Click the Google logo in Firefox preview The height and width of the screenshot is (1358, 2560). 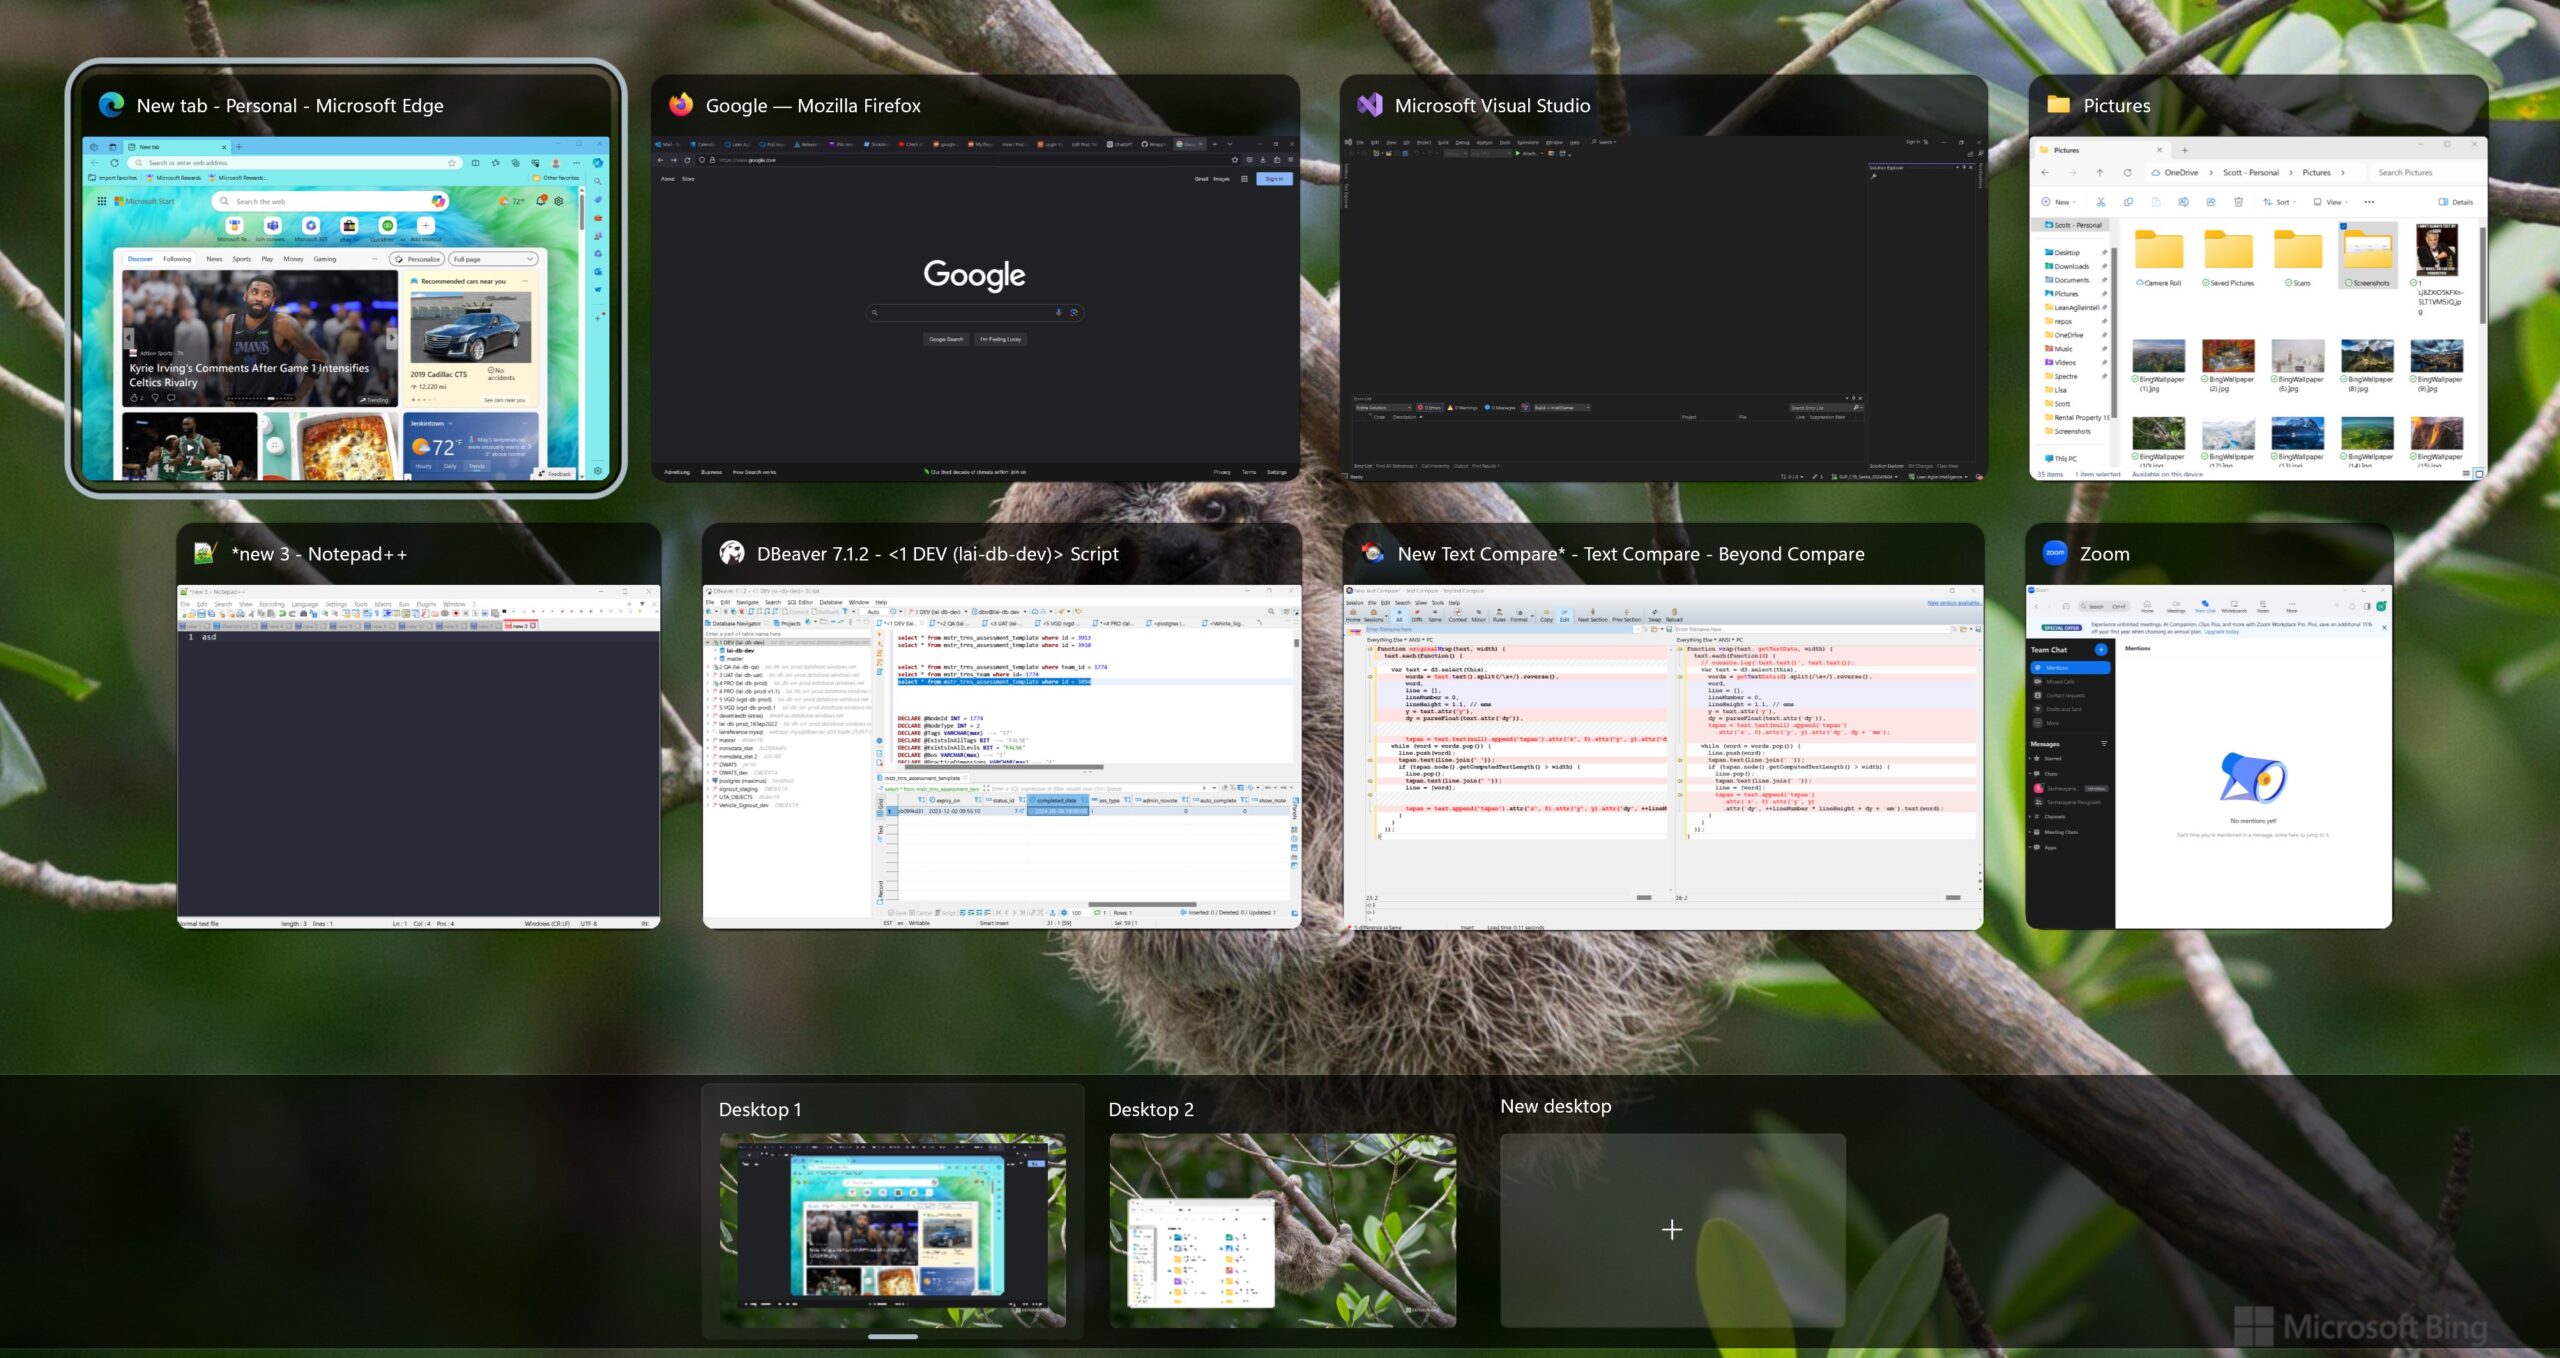(974, 274)
